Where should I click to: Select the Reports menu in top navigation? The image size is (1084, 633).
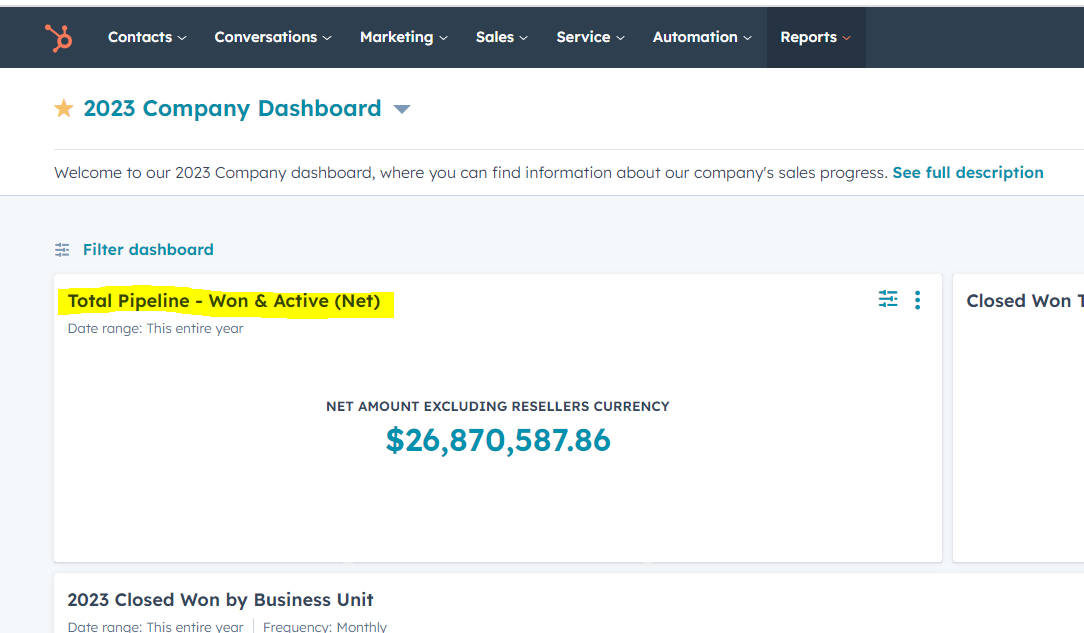pos(815,37)
